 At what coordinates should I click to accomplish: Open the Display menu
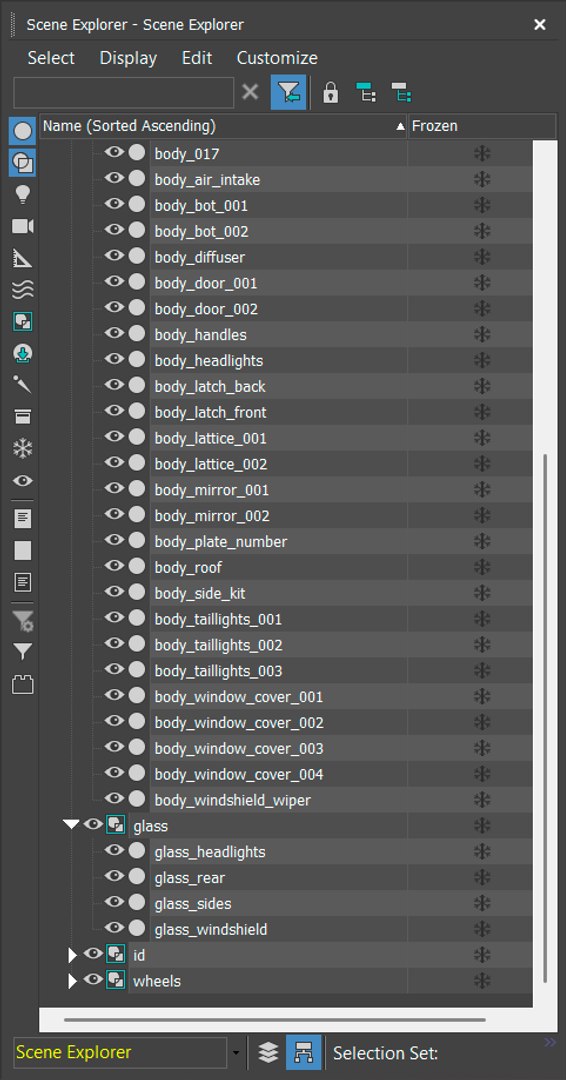pyautogui.click(x=128, y=58)
